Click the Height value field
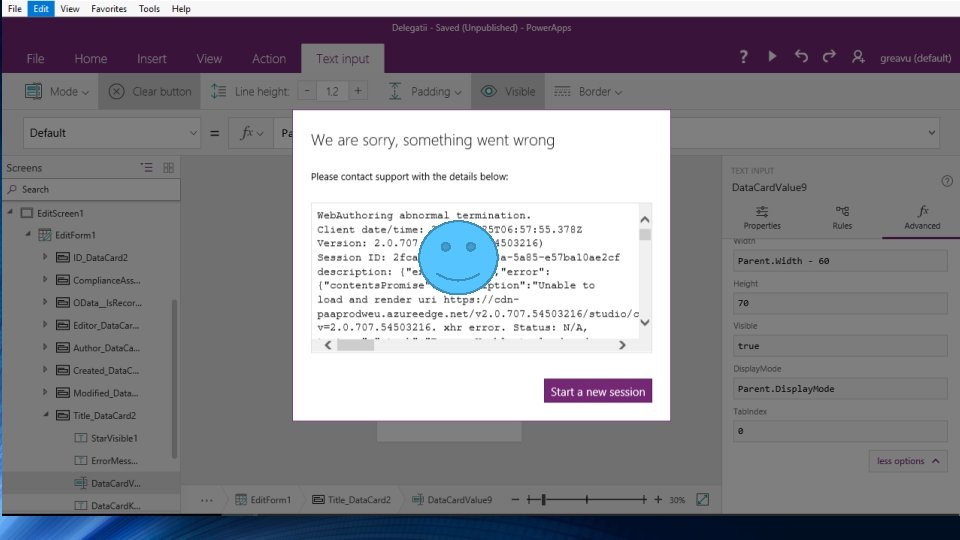This screenshot has width=960, height=540. 840,303
